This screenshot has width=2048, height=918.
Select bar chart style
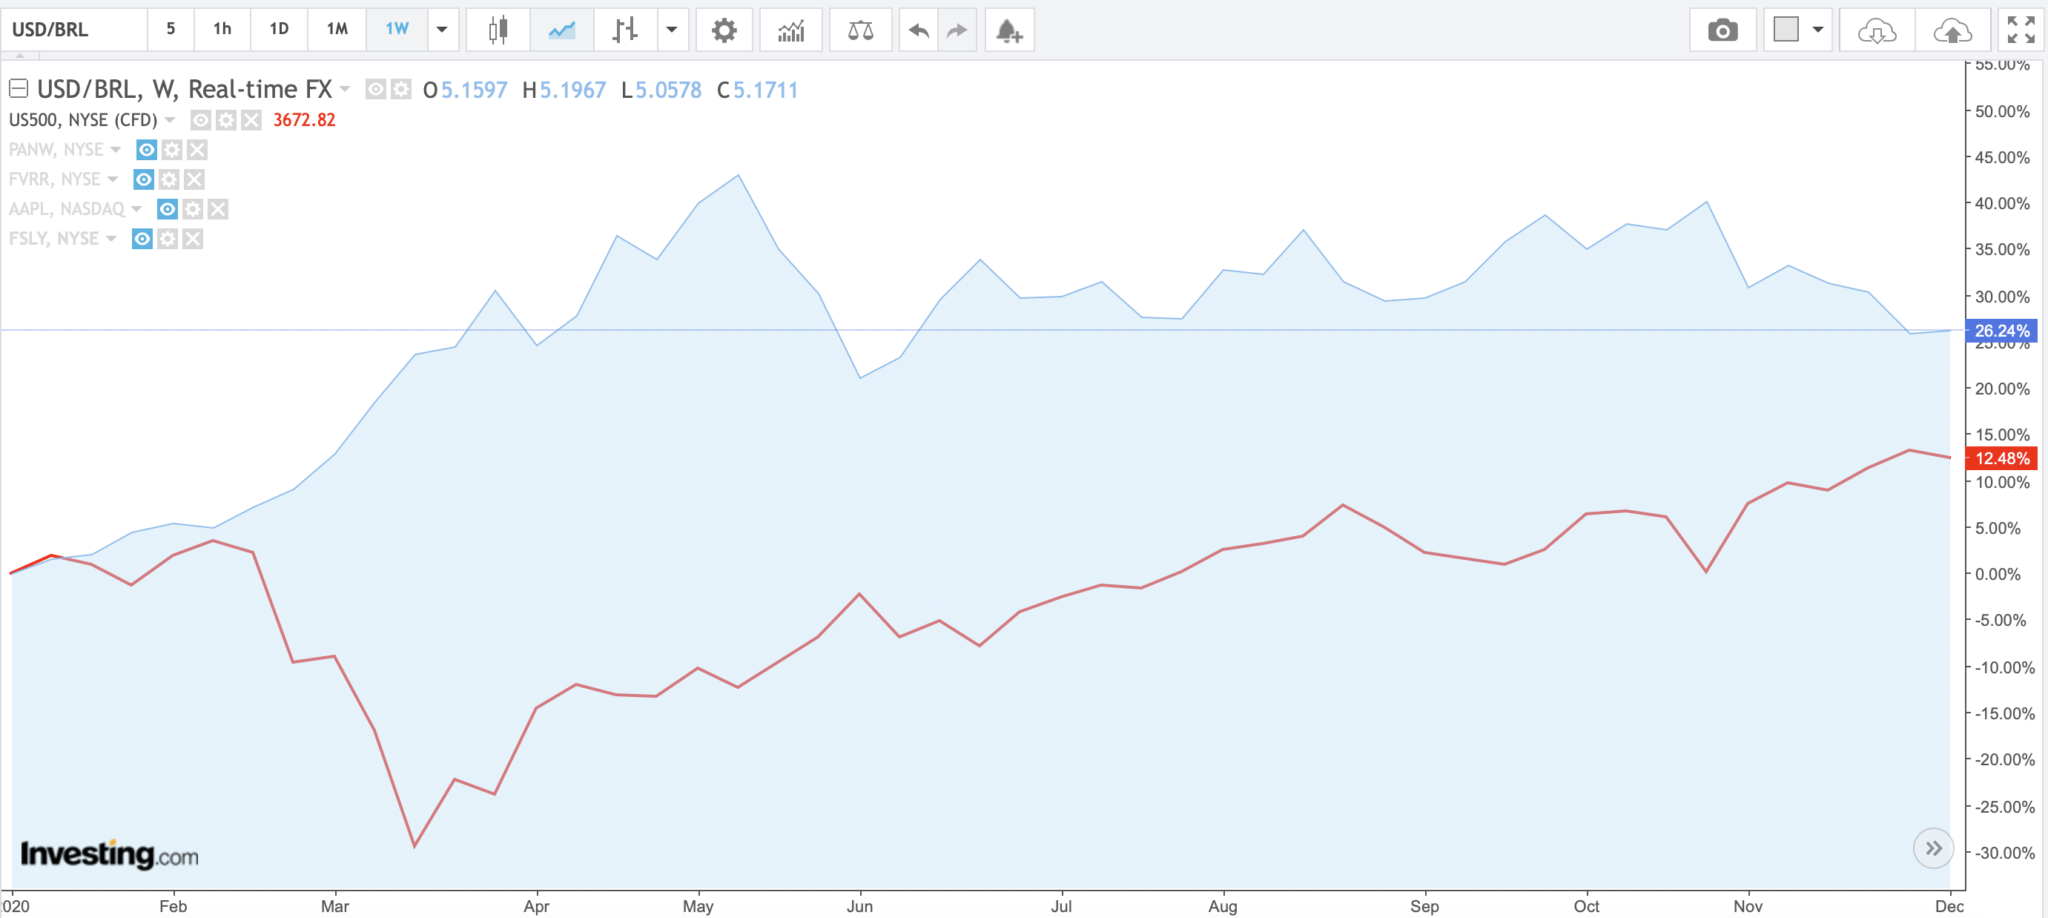pyautogui.click(x=625, y=30)
